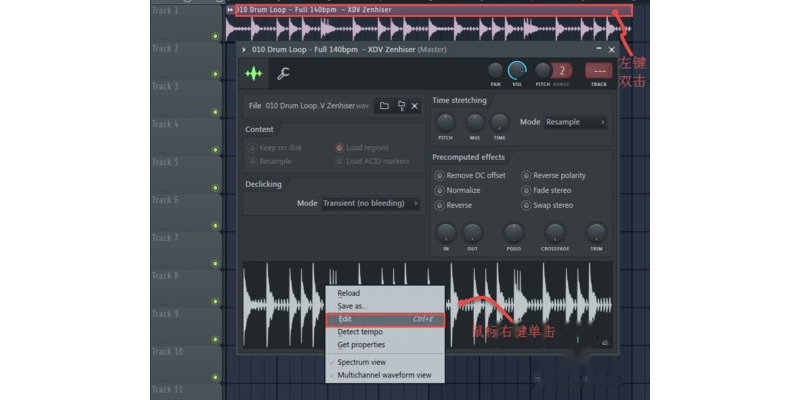Open the Declicking Mode Transient dropdown
Image resolution: width=800 pixels, height=400 pixels.
point(371,203)
